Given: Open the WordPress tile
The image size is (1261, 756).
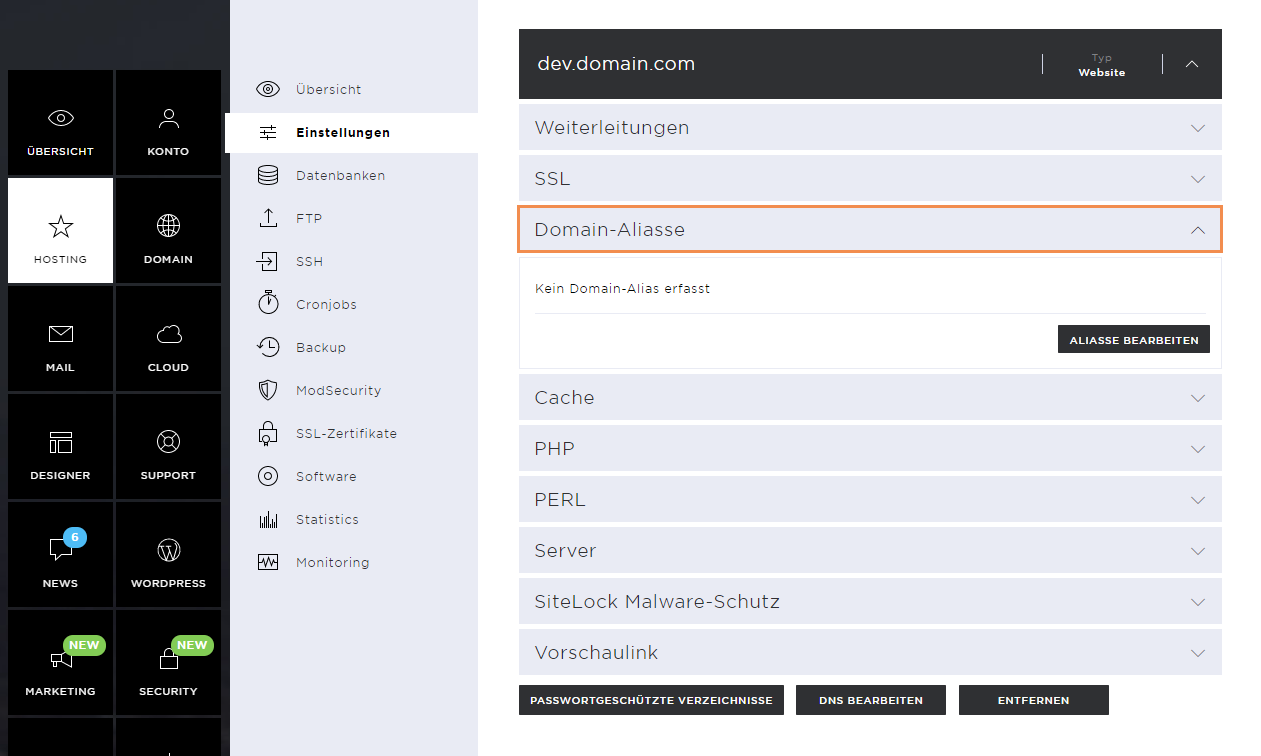Looking at the screenshot, I should tap(168, 555).
